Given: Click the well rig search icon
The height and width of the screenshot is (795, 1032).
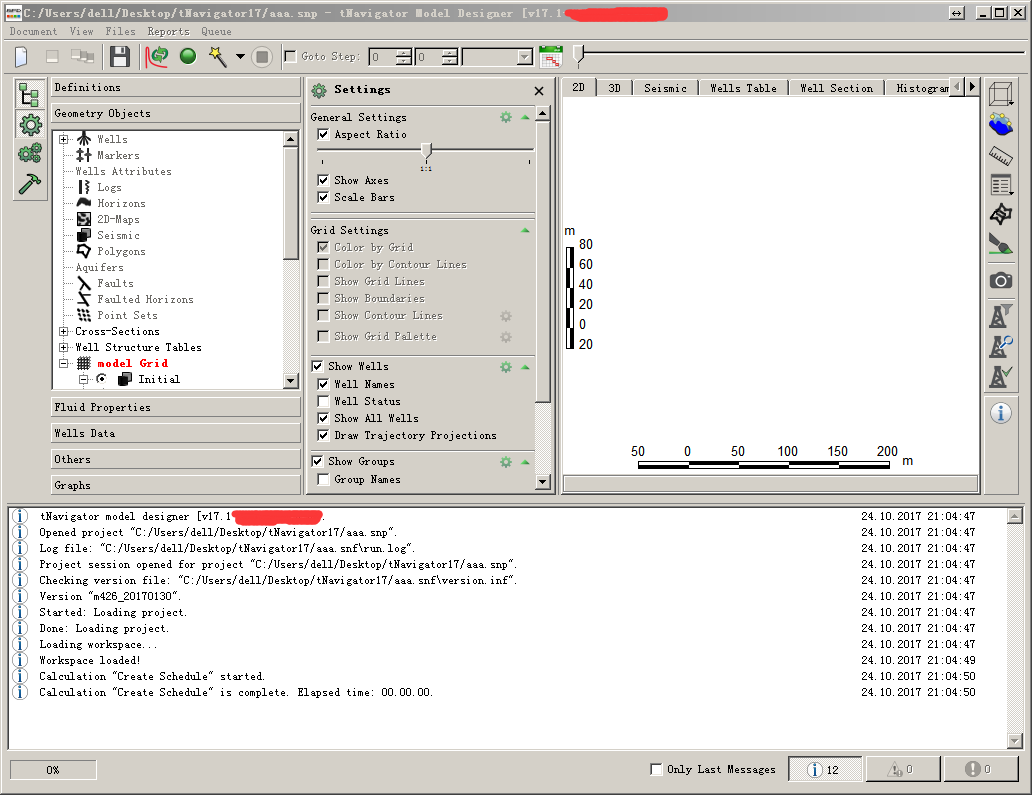Looking at the screenshot, I should coord(1000,346).
